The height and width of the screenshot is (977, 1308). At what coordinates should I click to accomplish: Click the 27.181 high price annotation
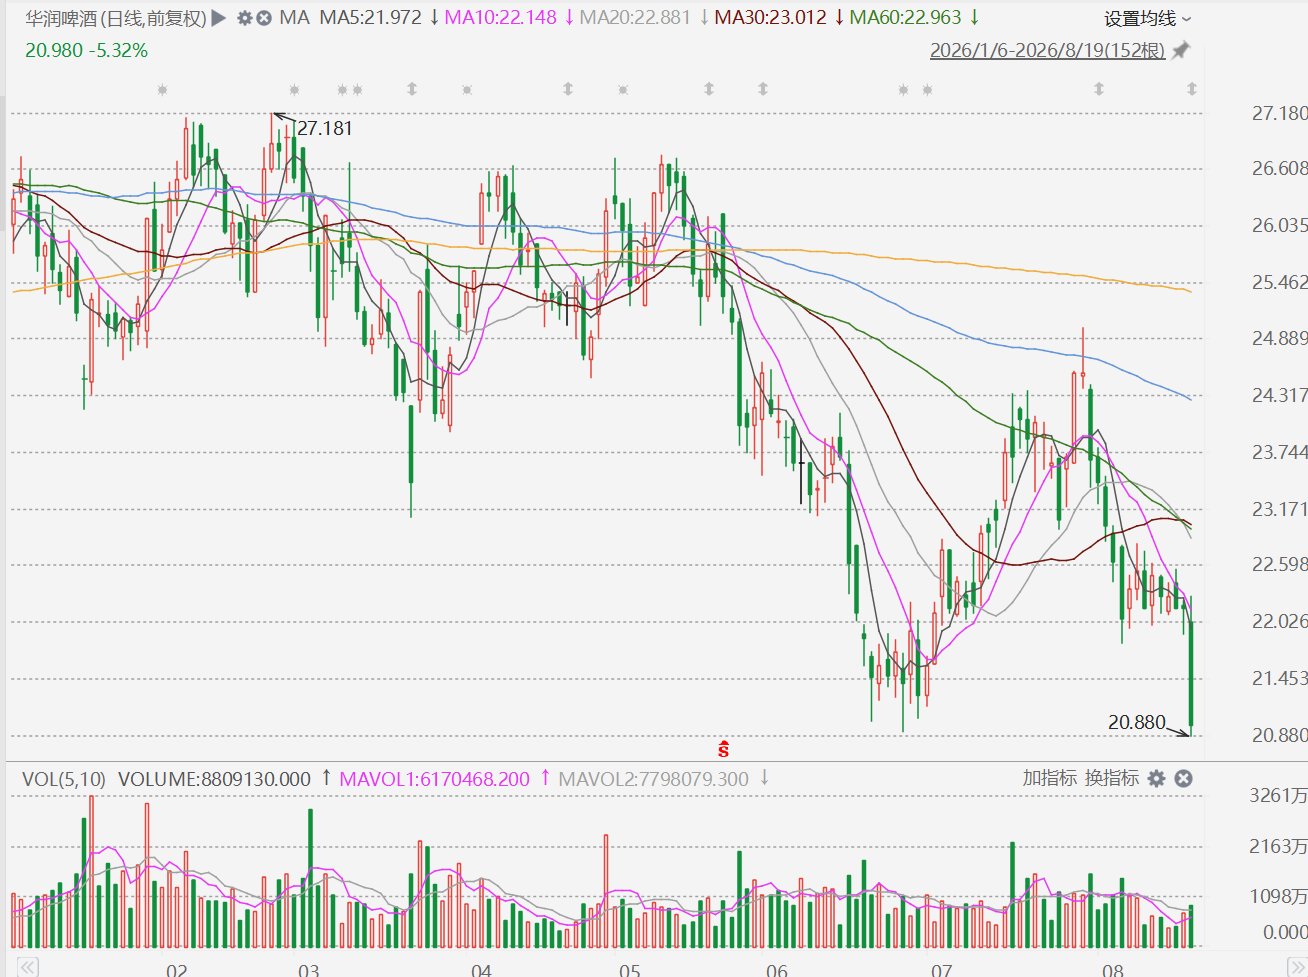pyautogui.click(x=324, y=128)
